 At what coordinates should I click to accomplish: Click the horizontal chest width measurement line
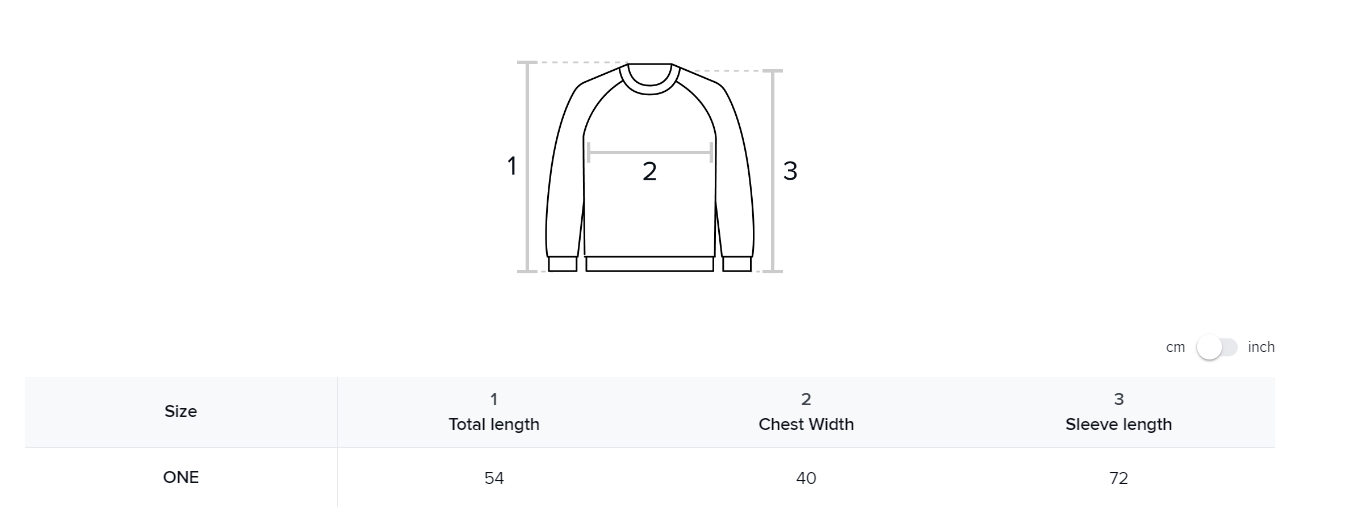[x=650, y=152]
